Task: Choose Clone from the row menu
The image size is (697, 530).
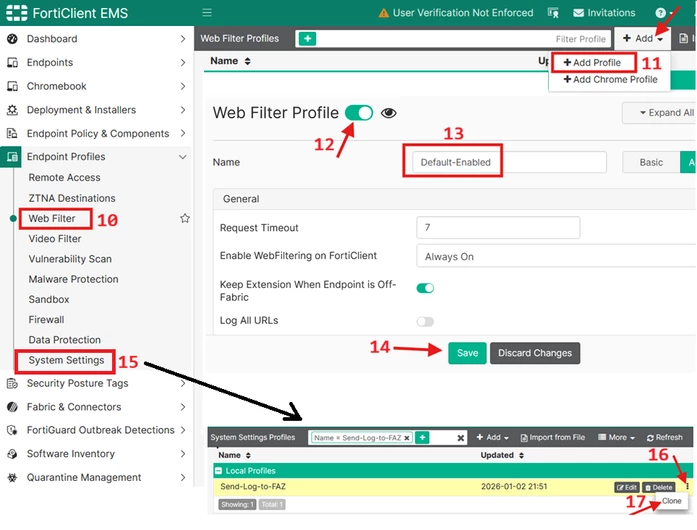Action: [x=671, y=501]
